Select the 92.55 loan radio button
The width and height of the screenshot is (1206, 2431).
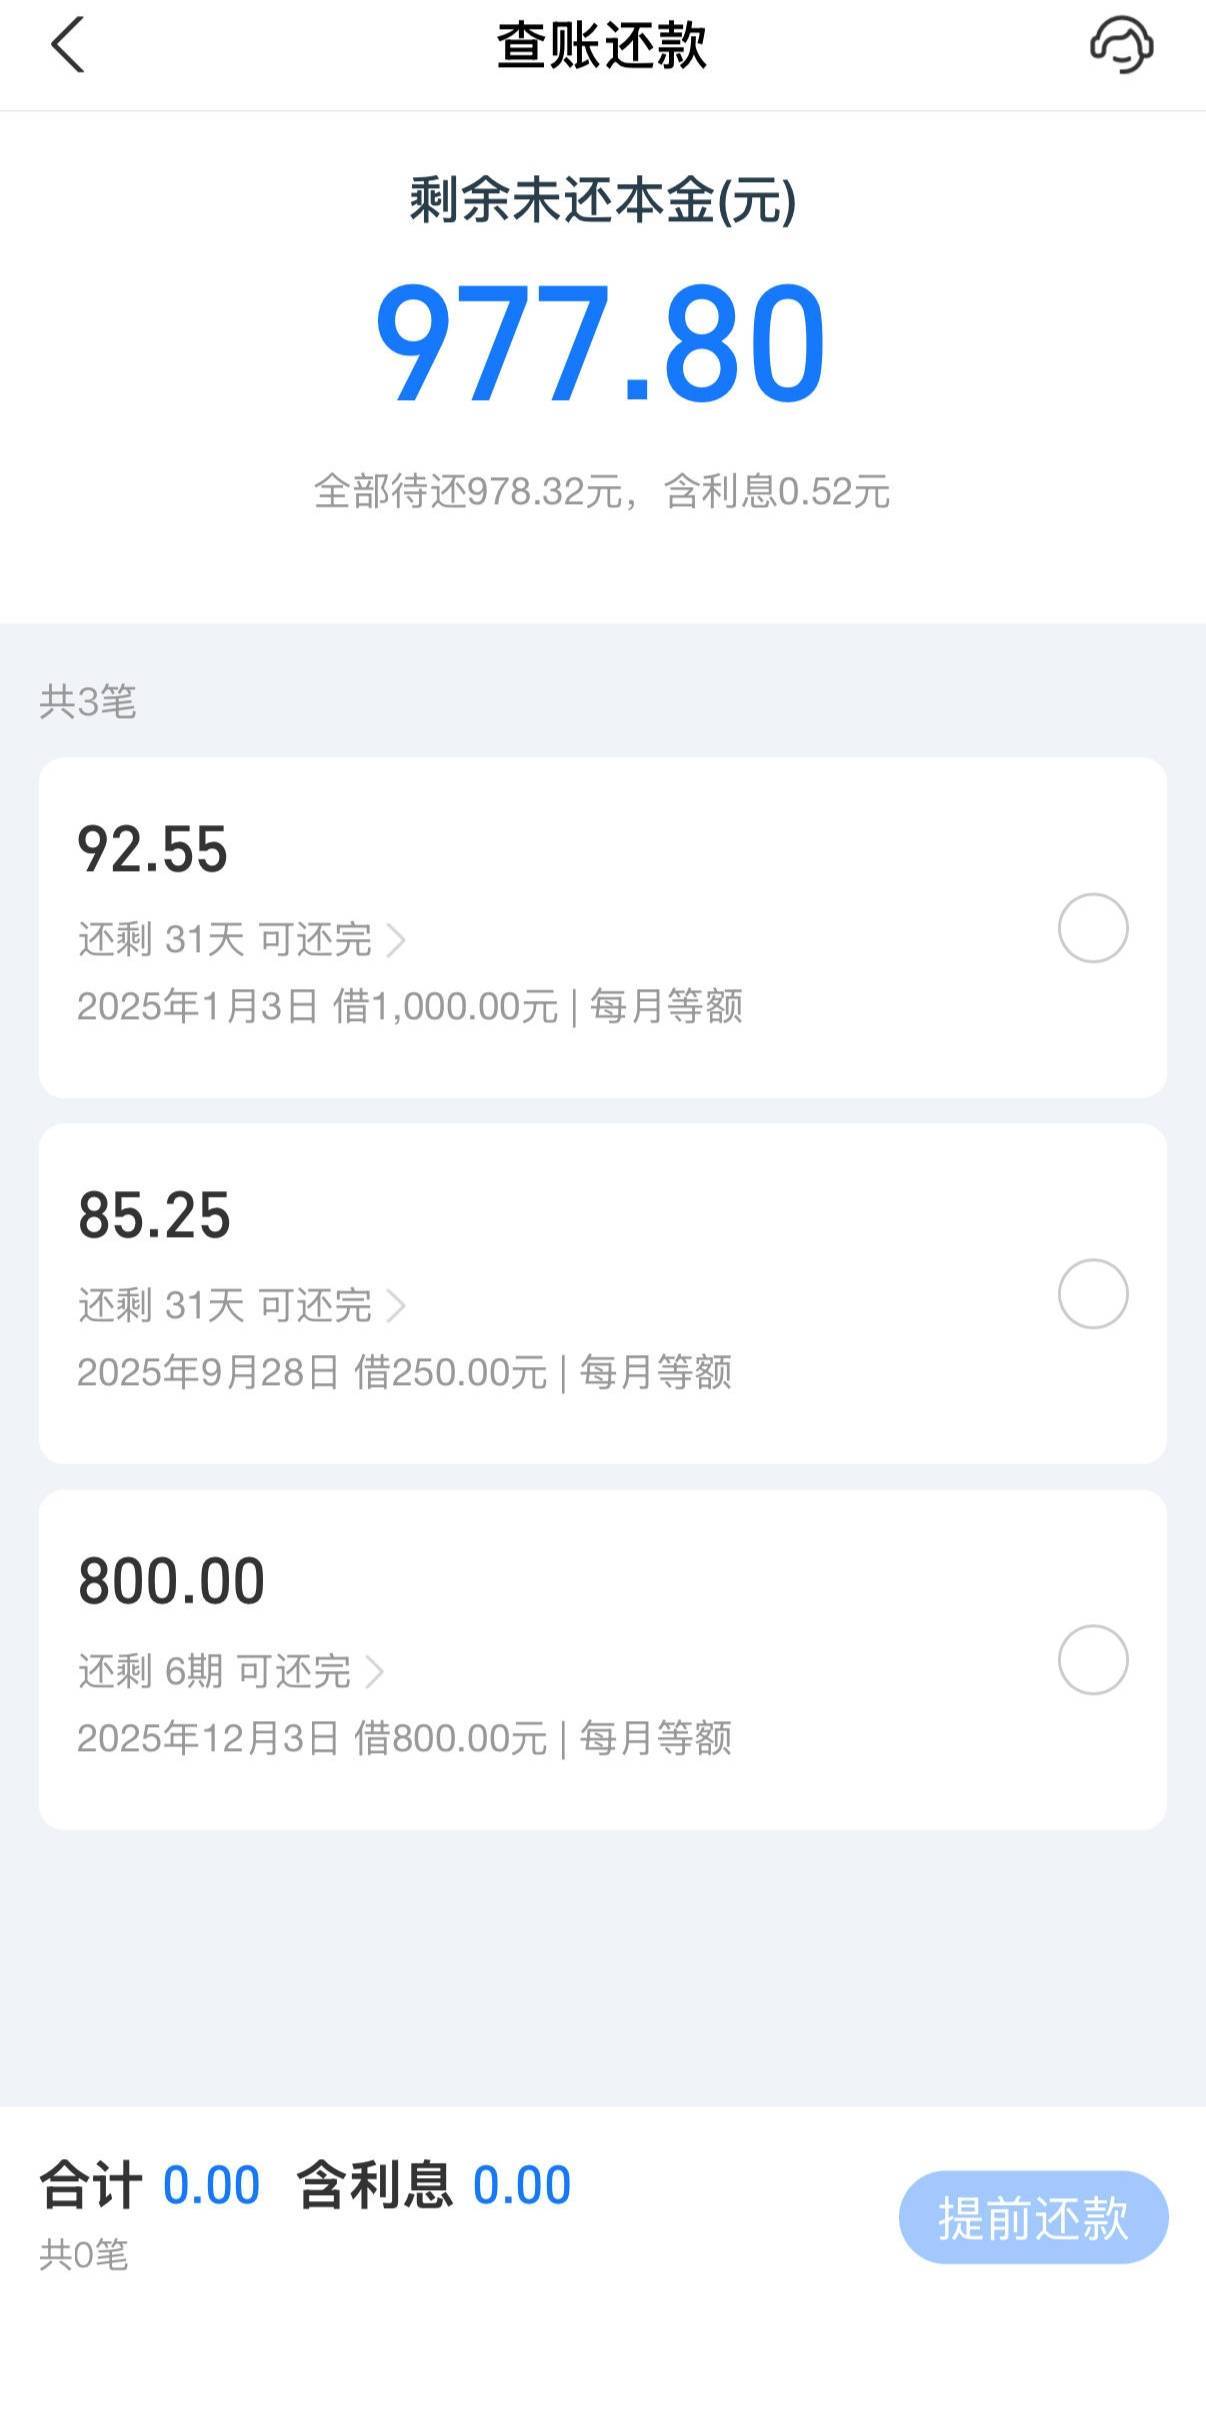tap(1092, 928)
